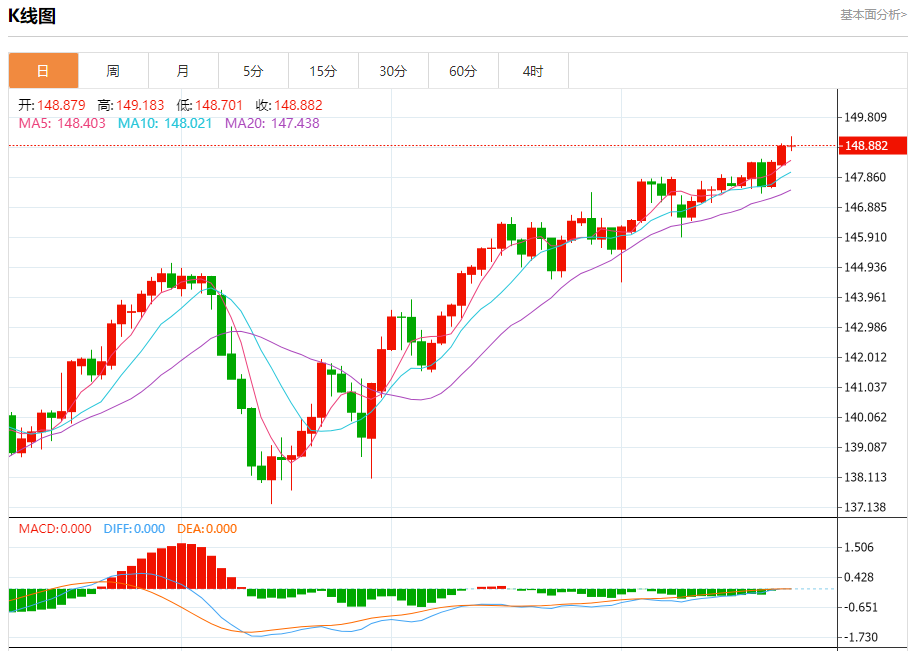916x651 pixels.
Task: Click the MA5: 148.403 legend
Action: click(x=62, y=123)
